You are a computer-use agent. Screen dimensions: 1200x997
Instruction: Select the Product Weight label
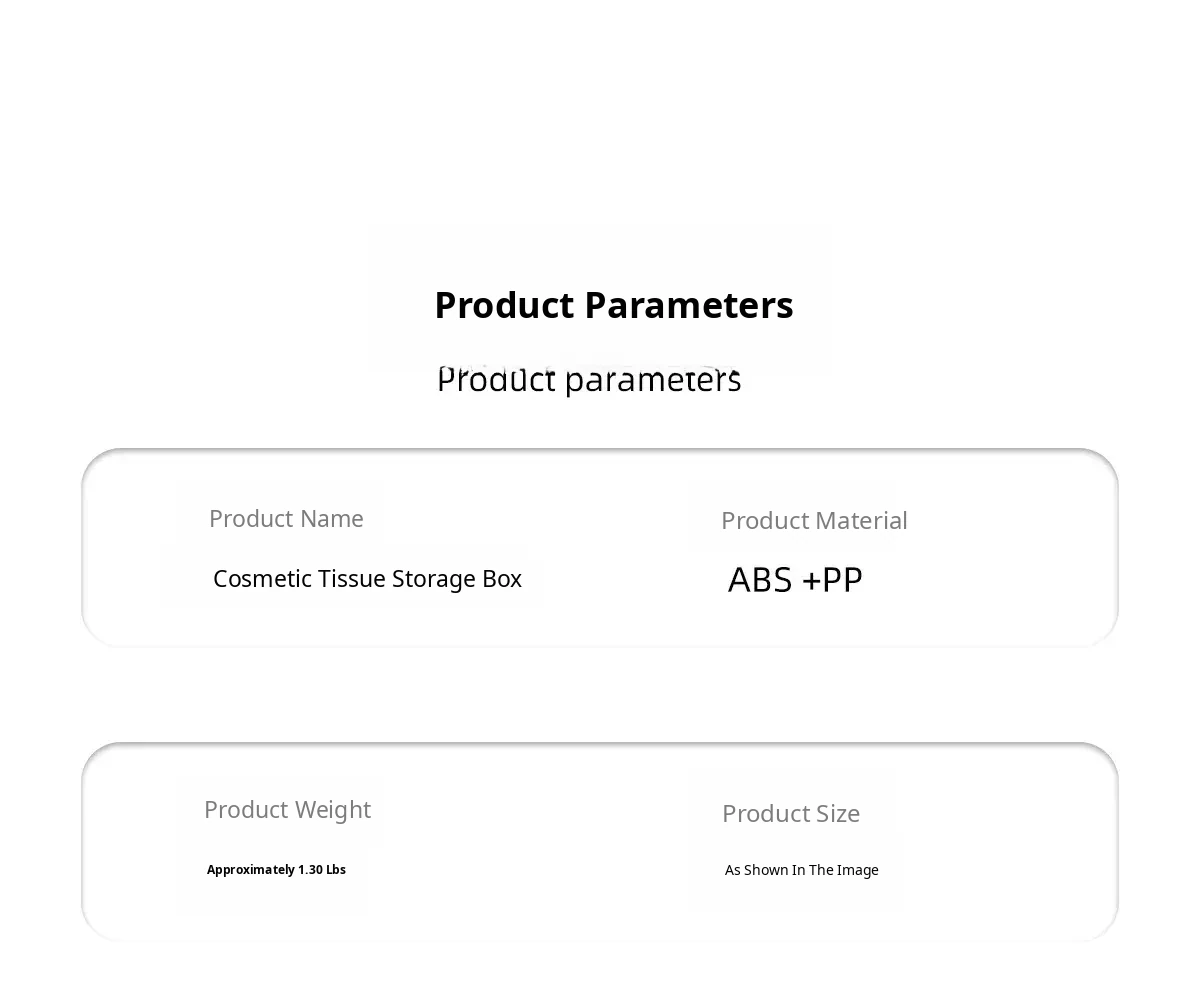(x=287, y=809)
